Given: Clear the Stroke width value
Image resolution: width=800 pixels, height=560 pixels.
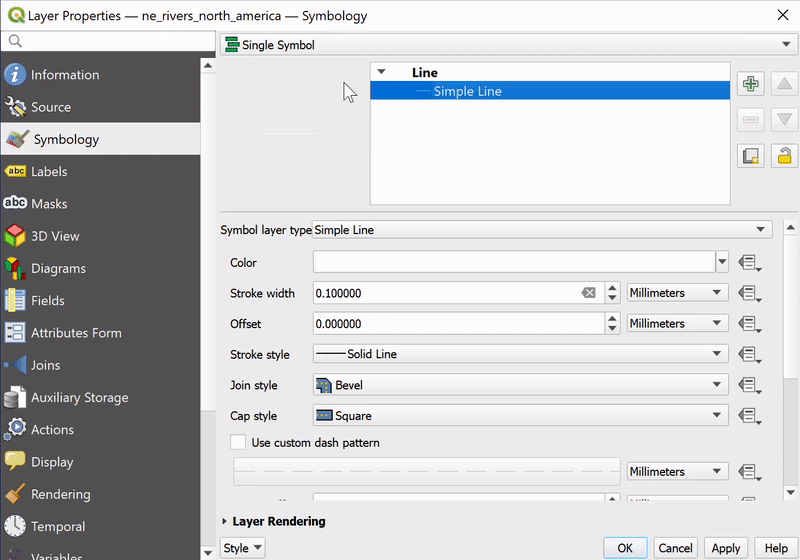Looking at the screenshot, I should (589, 293).
